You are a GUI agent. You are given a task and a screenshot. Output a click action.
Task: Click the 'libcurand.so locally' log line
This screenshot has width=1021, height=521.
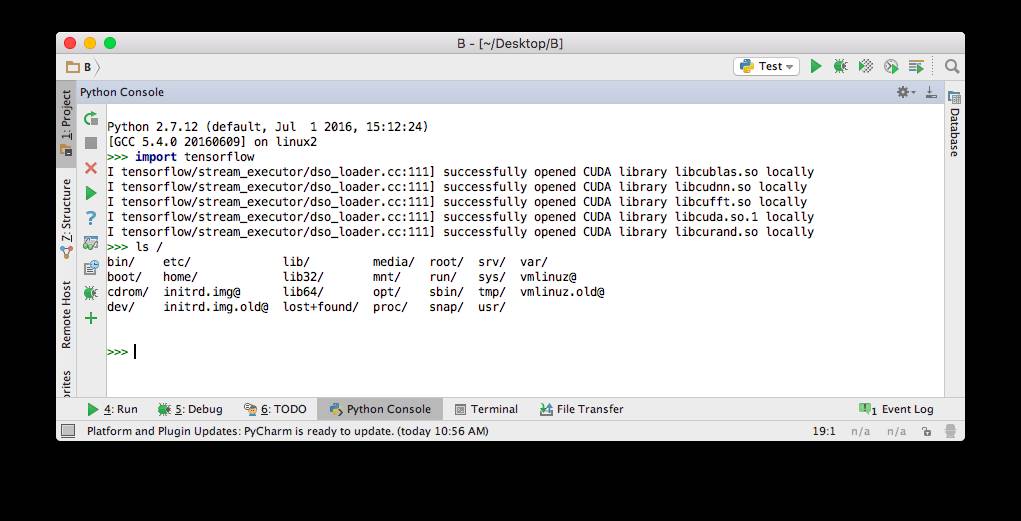pos(460,232)
